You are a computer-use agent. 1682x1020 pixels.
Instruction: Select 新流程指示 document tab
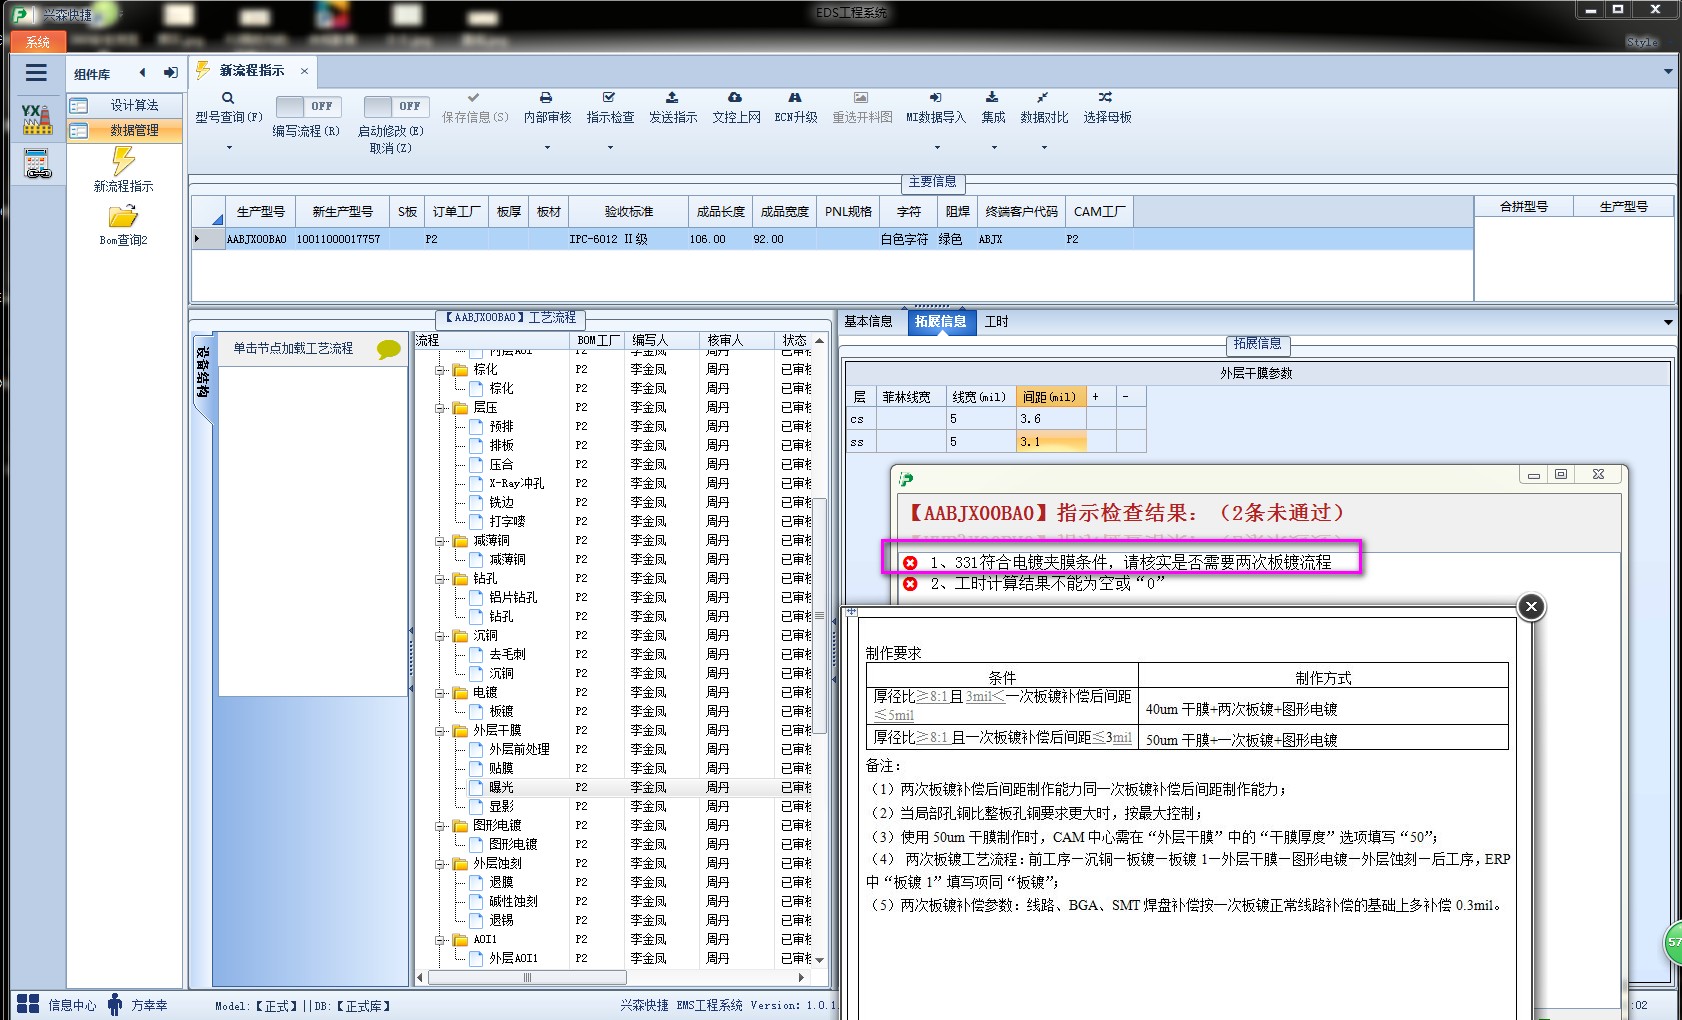pos(252,71)
